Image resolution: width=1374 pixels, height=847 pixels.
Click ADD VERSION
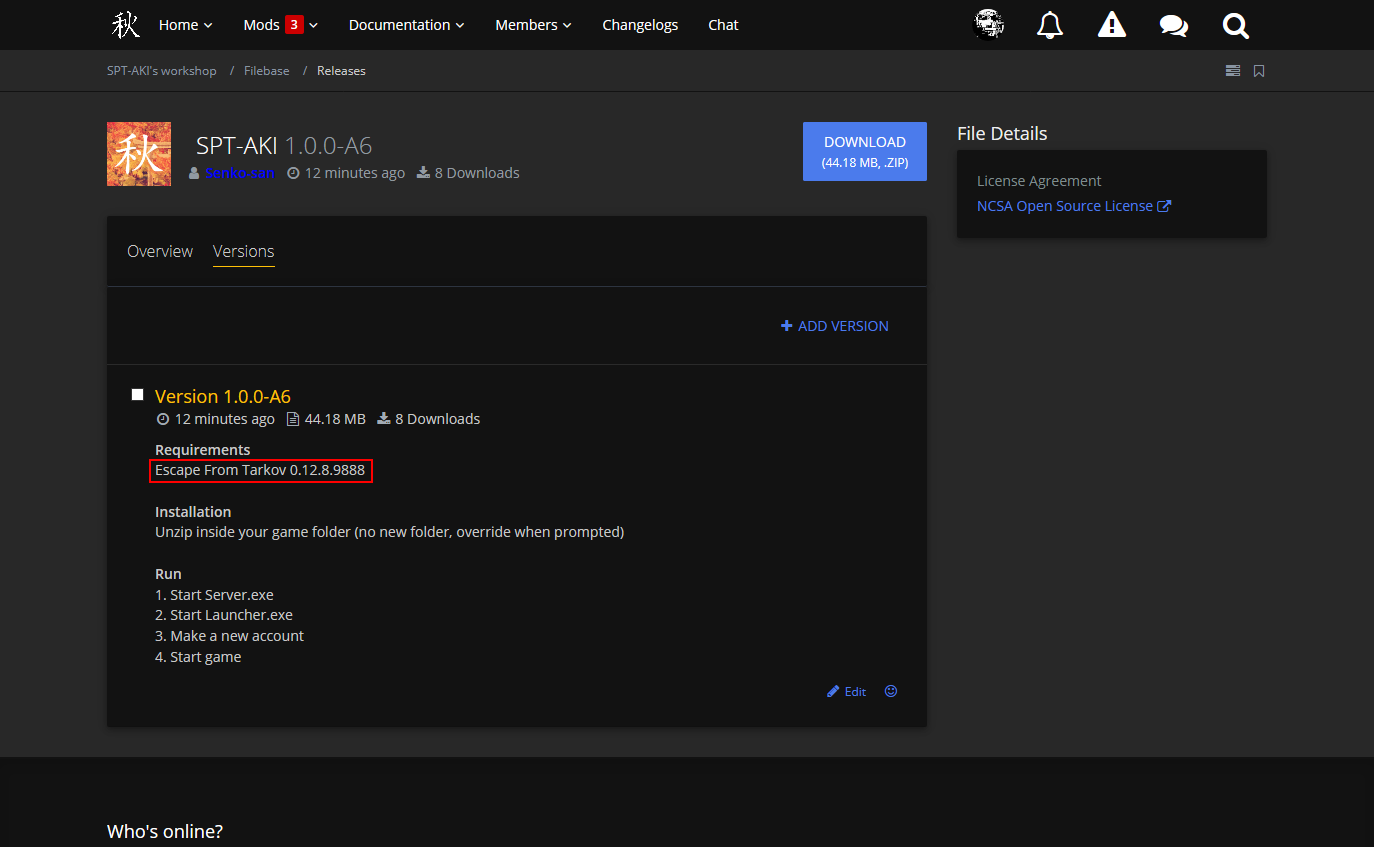pyautogui.click(x=835, y=326)
